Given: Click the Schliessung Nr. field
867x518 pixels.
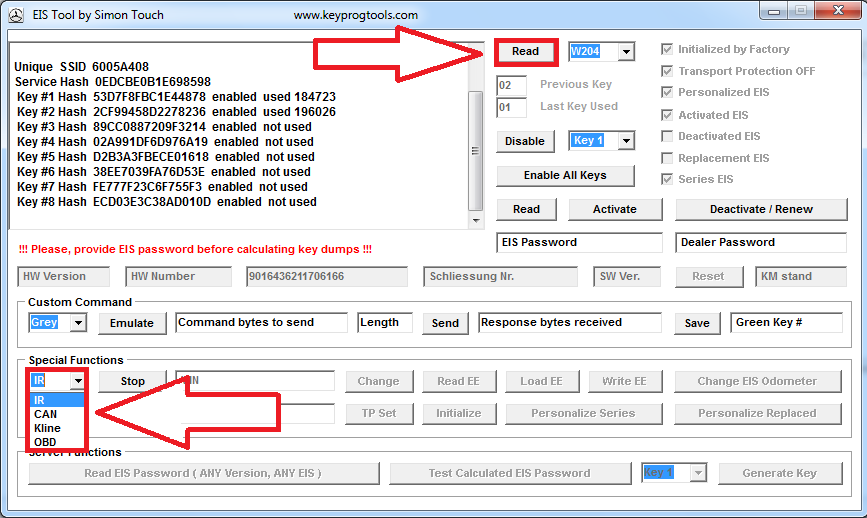Looking at the screenshot, I should click(500, 276).
